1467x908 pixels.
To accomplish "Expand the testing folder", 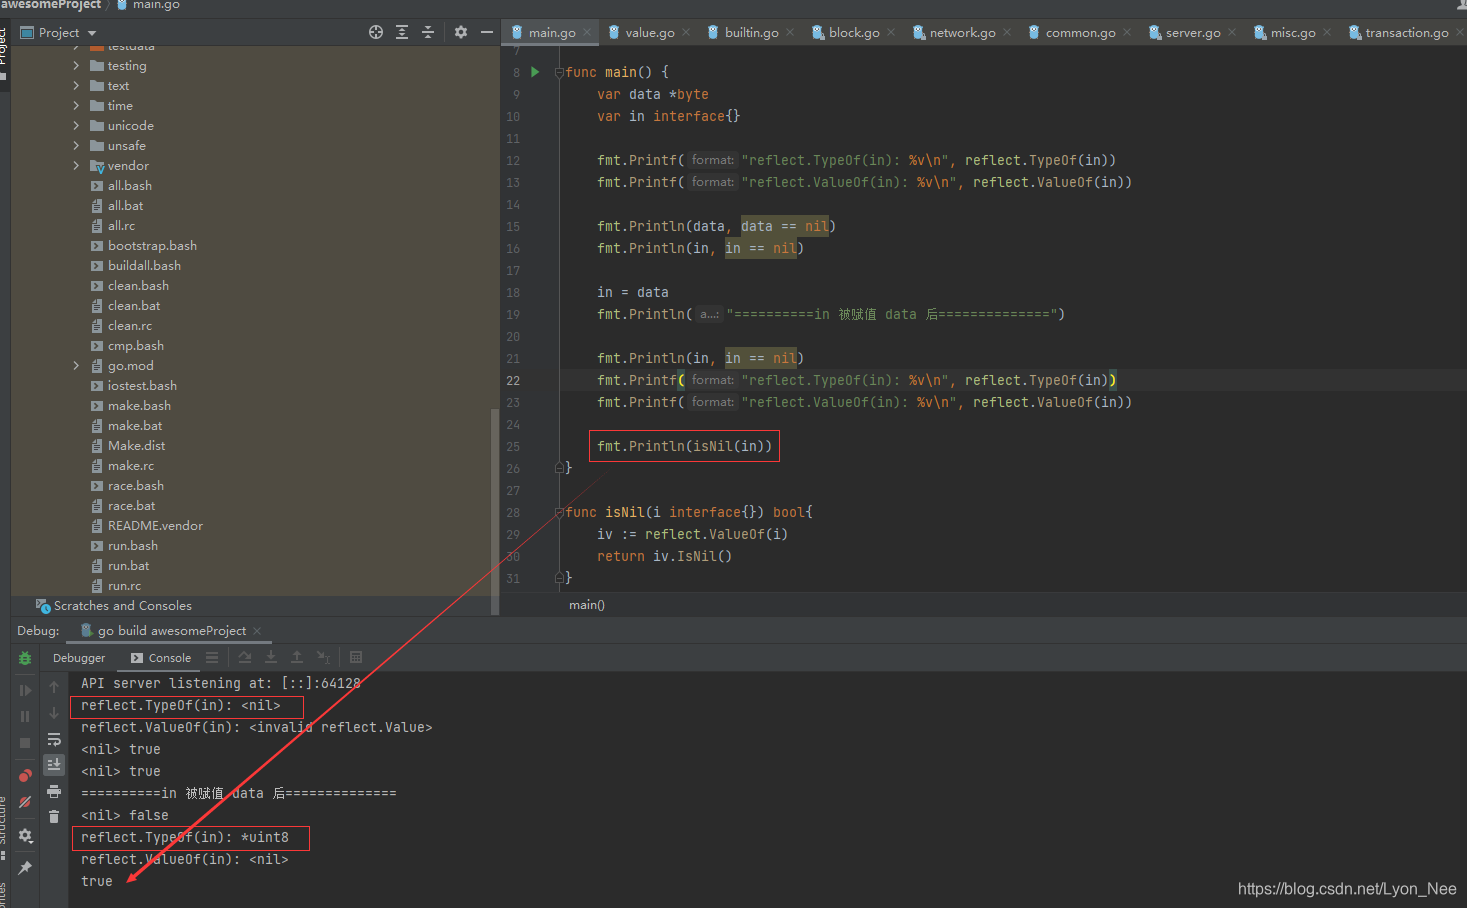I will pyautogui.click(x=76, y=65).
